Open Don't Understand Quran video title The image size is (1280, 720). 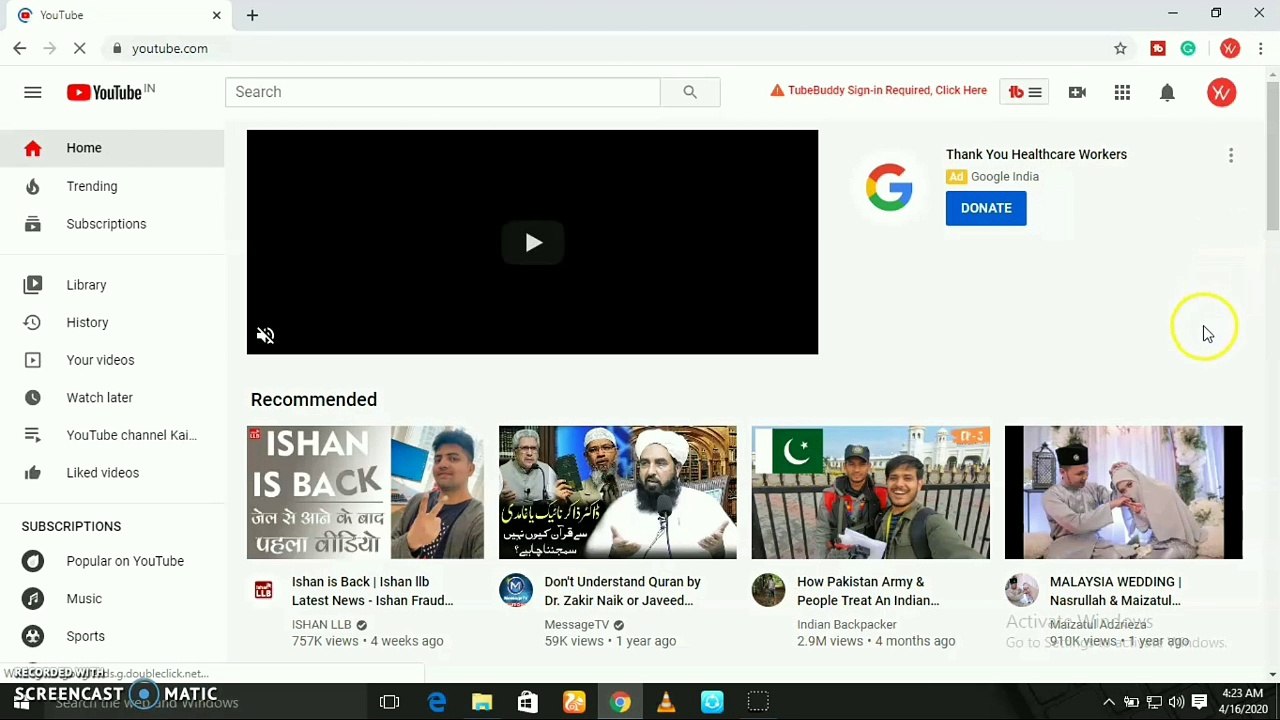point(622,591)
